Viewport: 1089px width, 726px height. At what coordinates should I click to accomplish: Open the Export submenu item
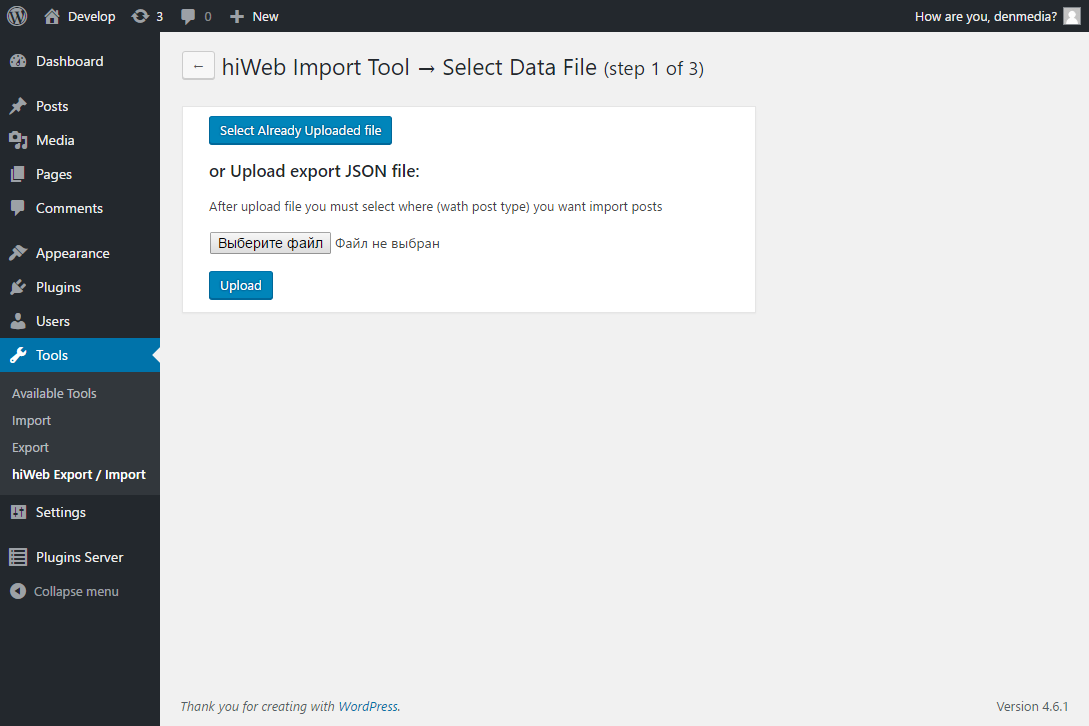(x=31, y=447)
